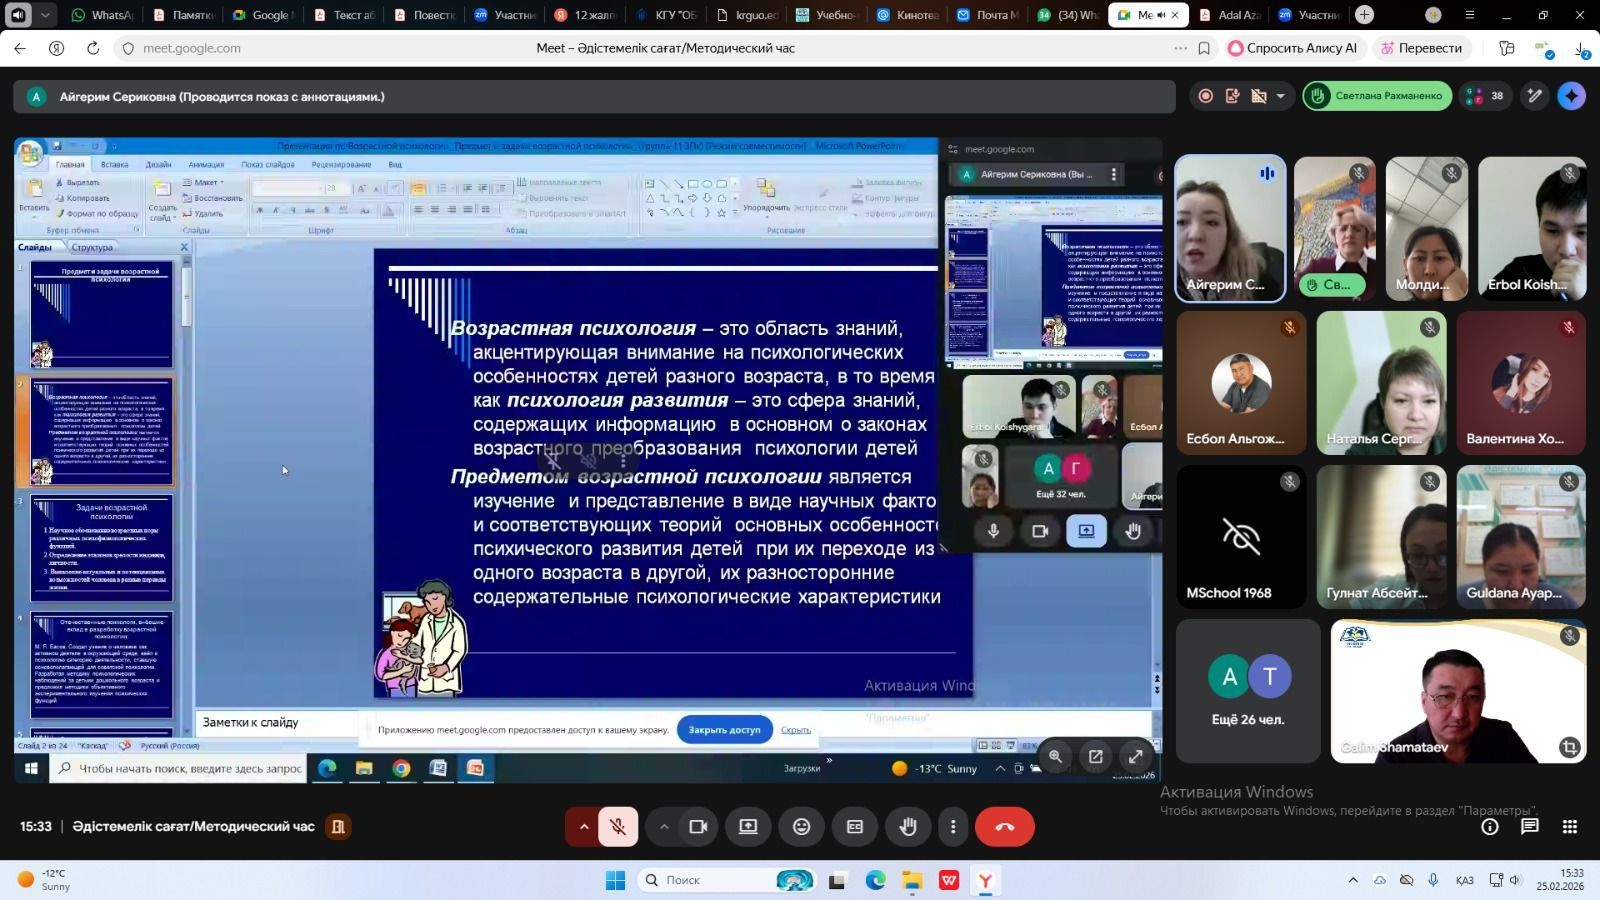
Task: Toggle the camera on or off
Action: (698, 827)
